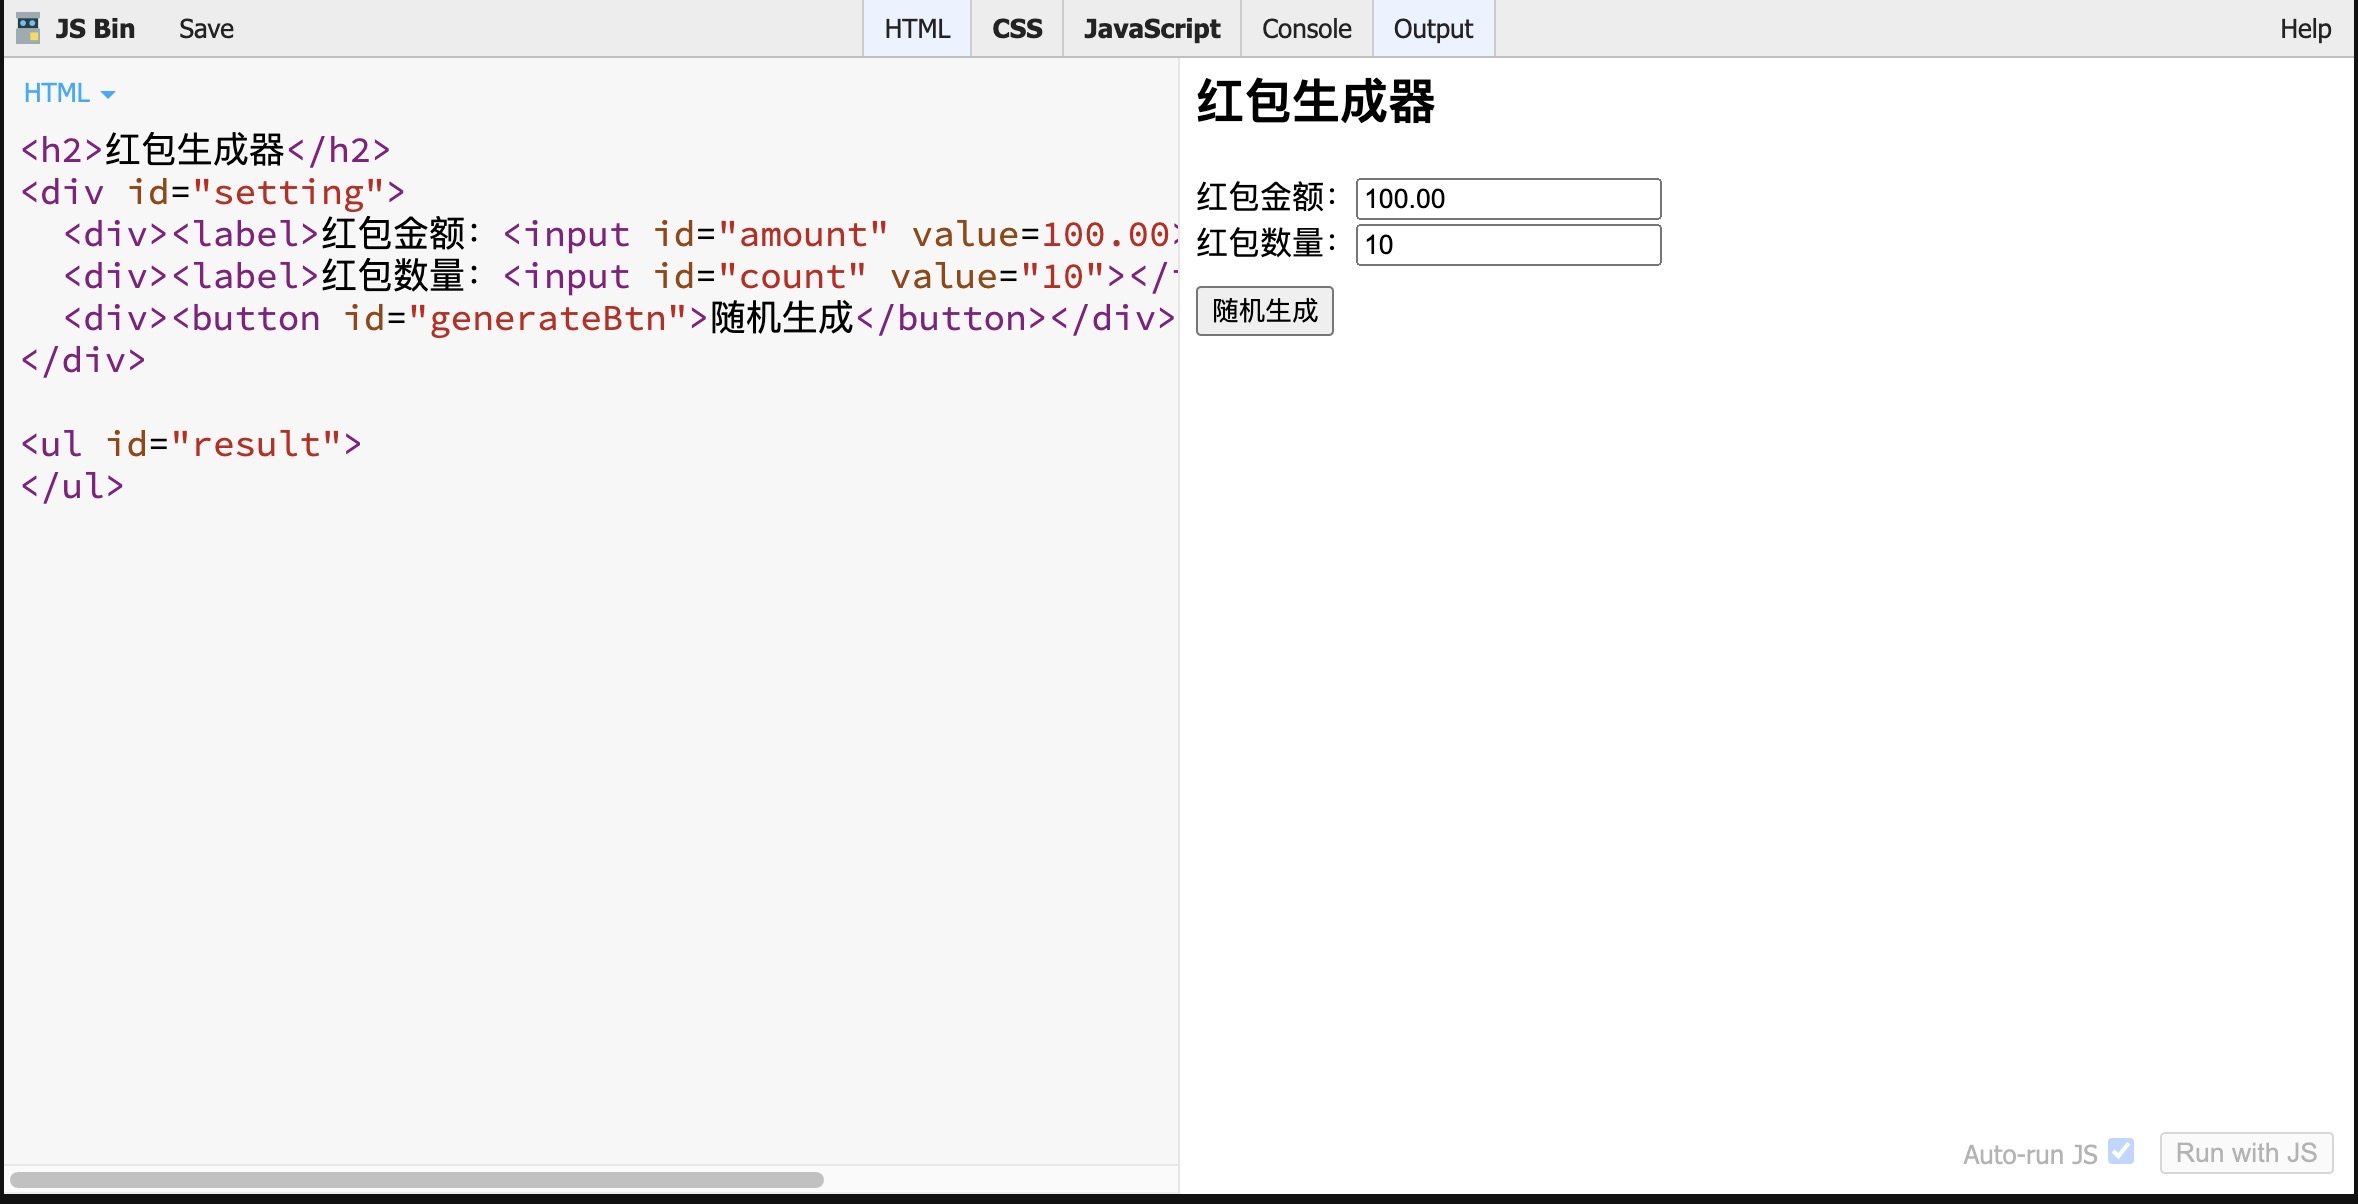Open the HTML panel dropdown arrow

[108, 92]
